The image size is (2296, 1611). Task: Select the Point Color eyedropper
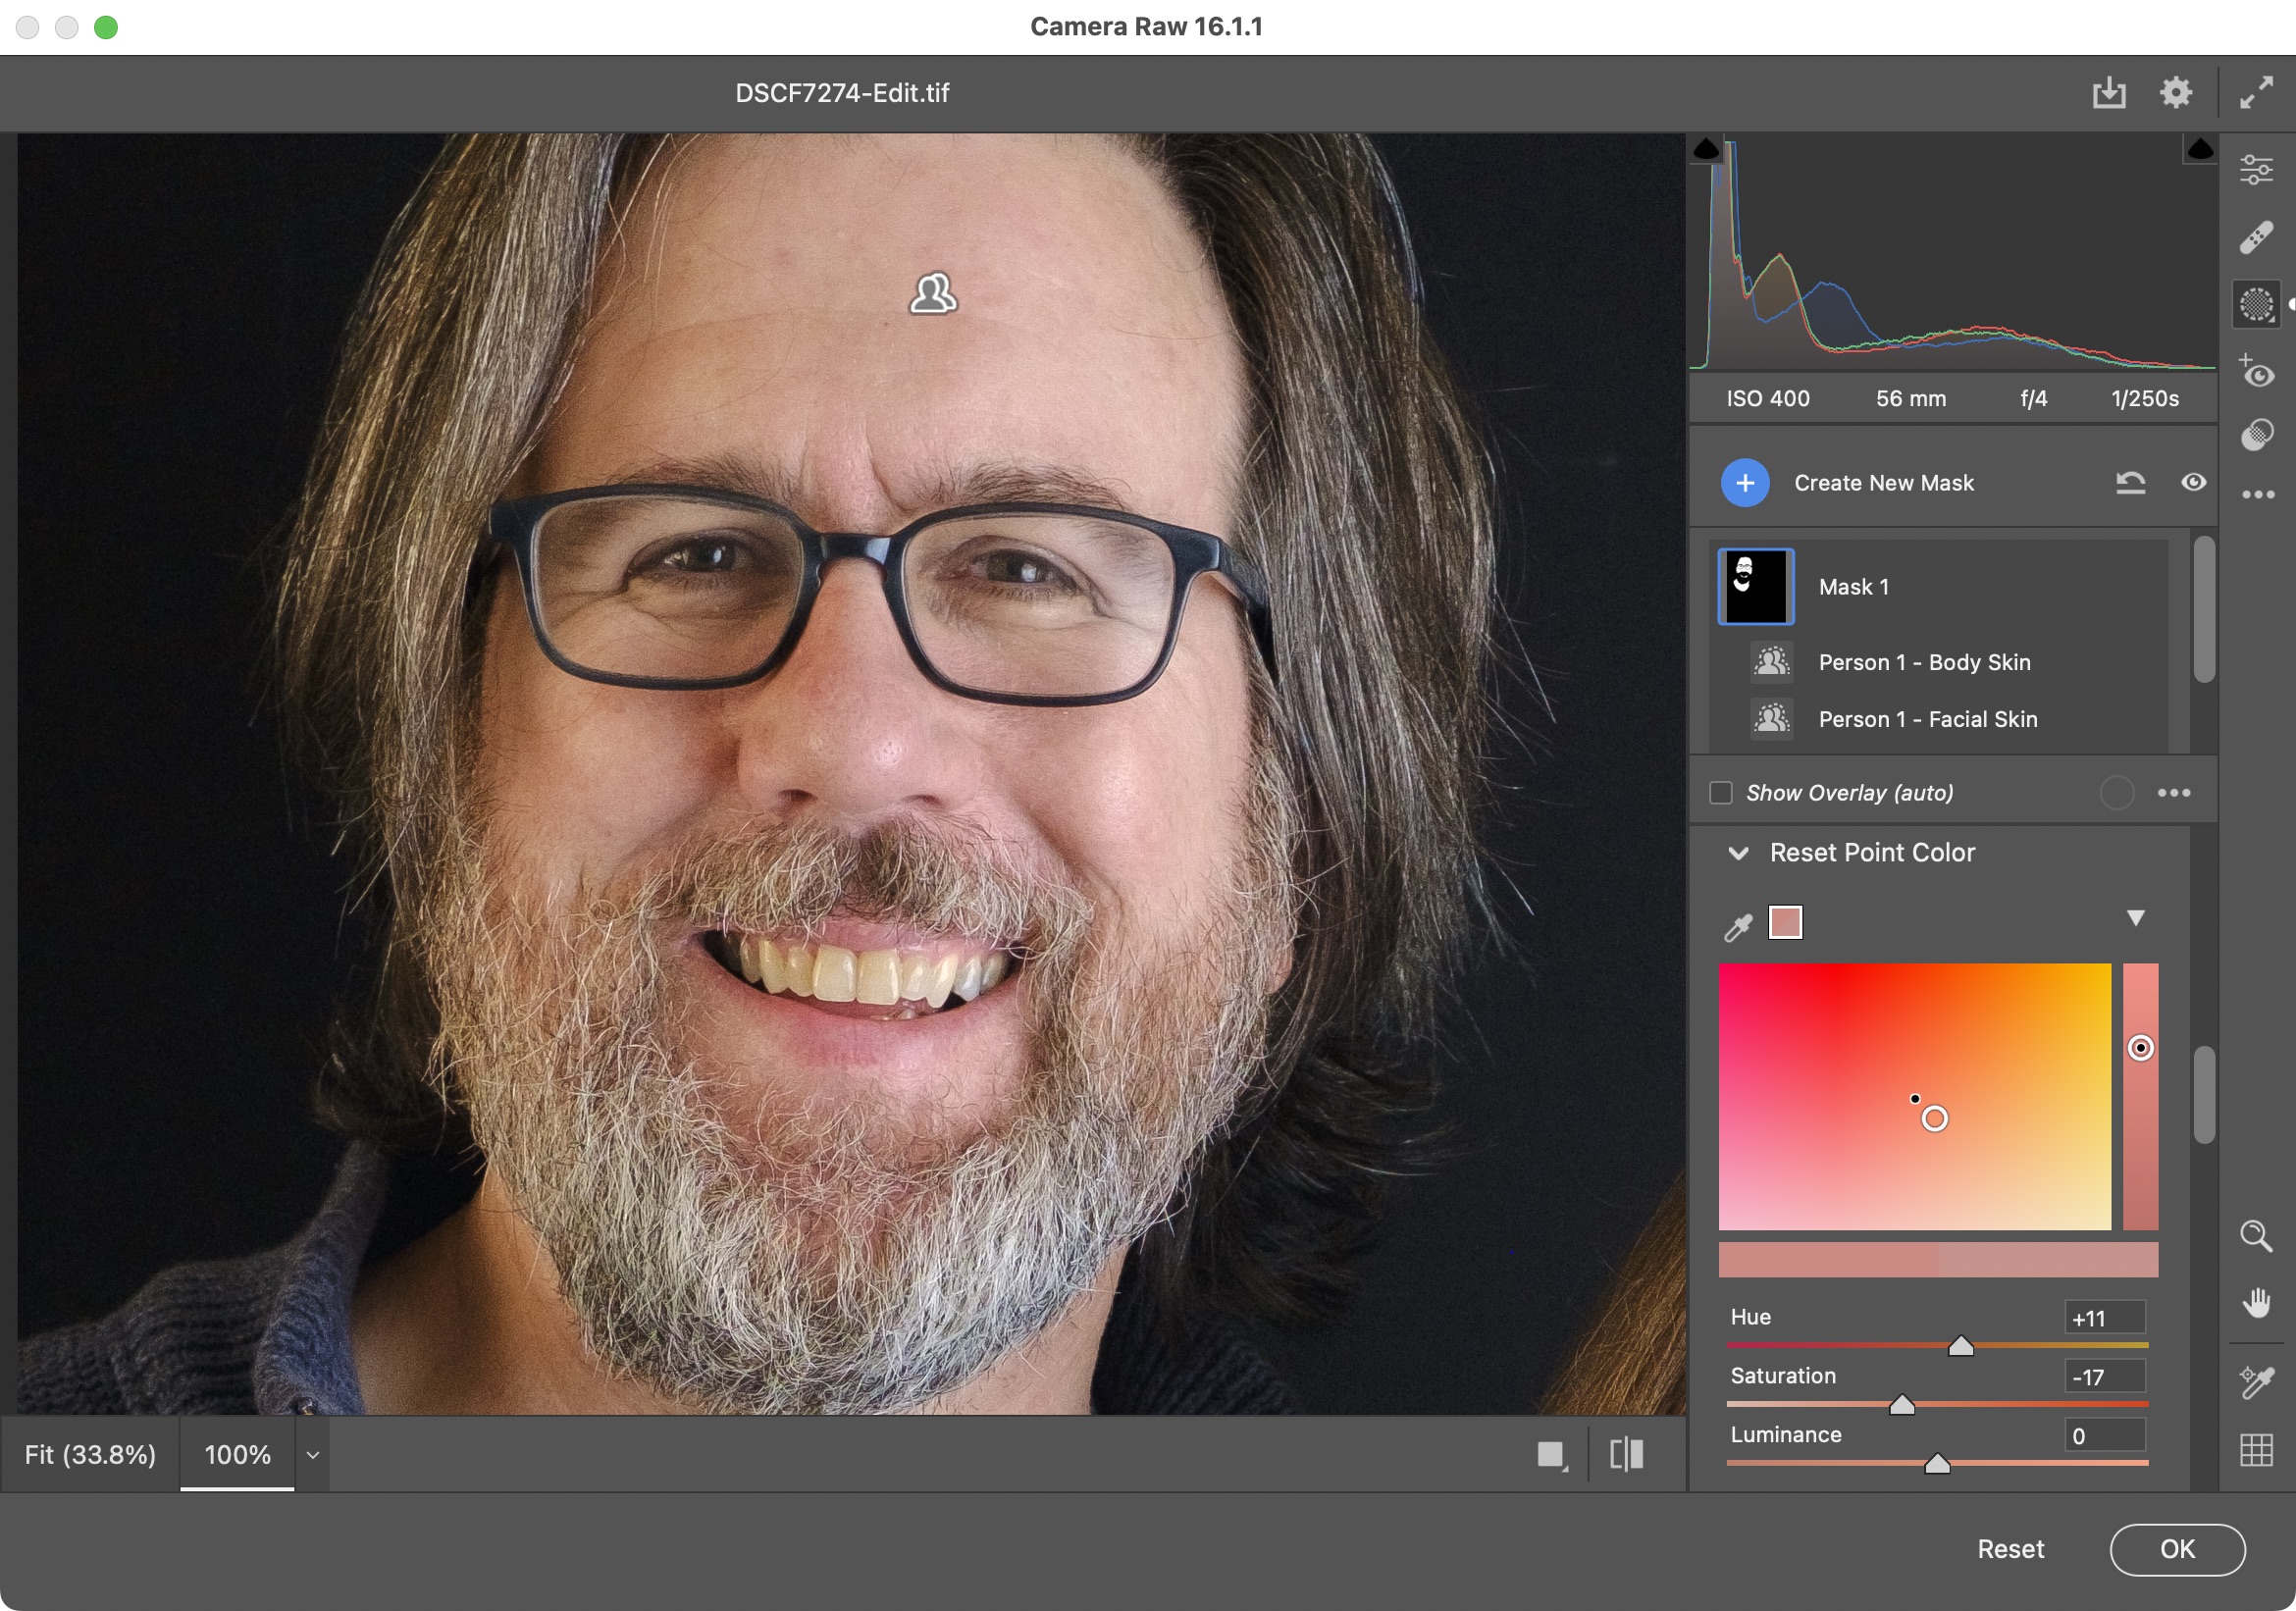pyautogui.click(x=1738, y=926)
